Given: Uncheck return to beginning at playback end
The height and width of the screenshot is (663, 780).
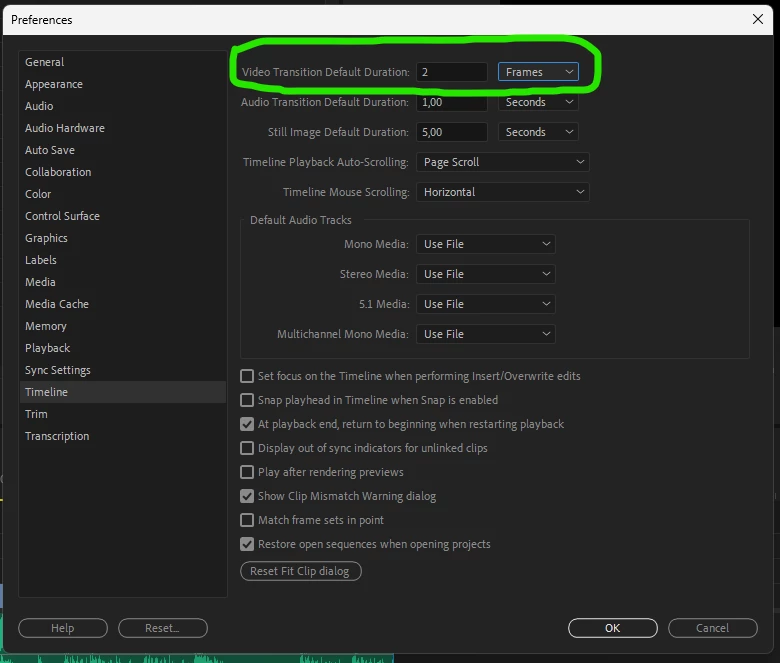Looking at the screenshot, I should [247, 424].
